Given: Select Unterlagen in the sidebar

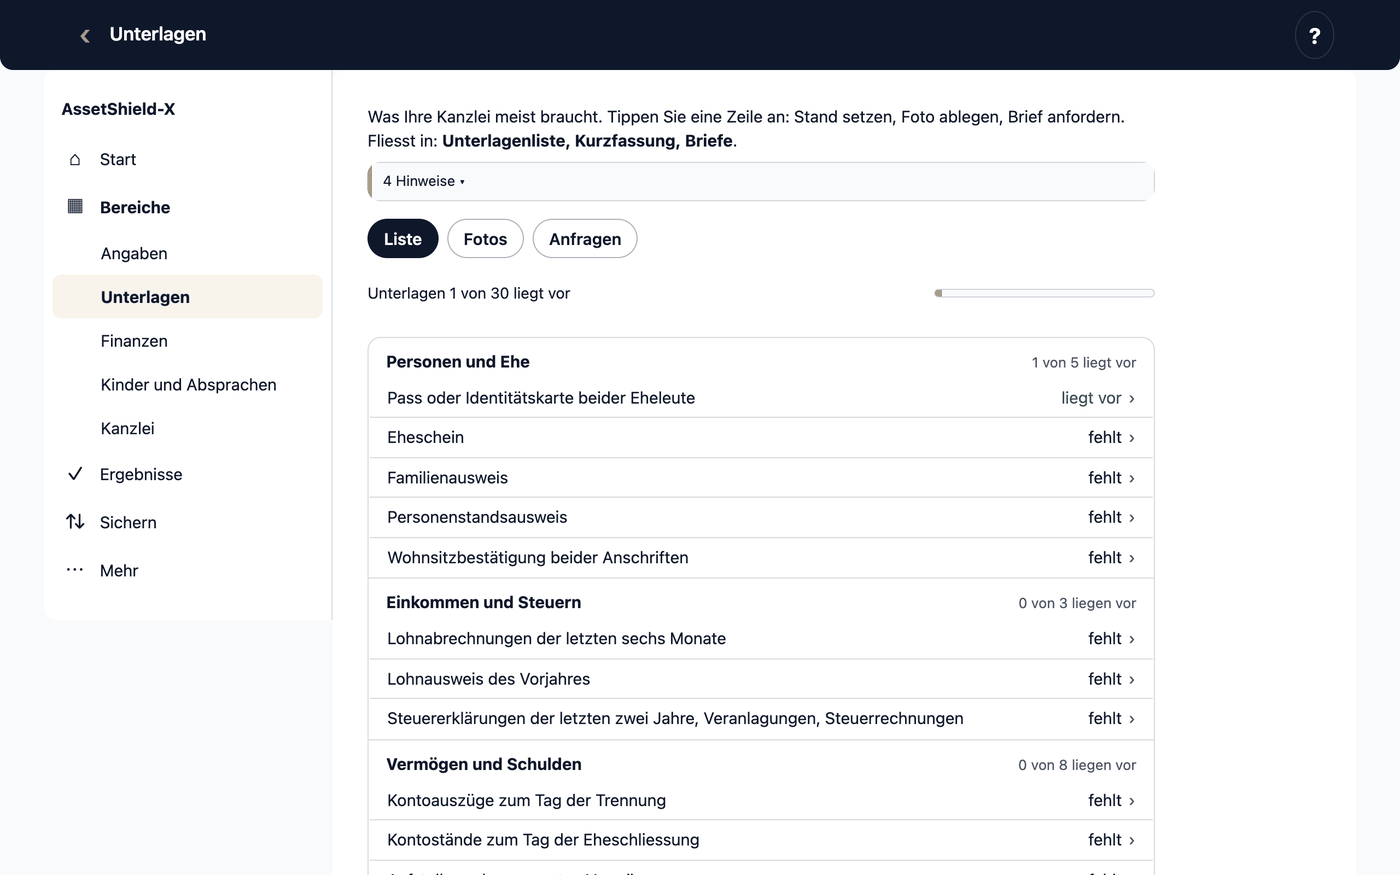Looking at the screenshot, I should [x=188, y=297].
